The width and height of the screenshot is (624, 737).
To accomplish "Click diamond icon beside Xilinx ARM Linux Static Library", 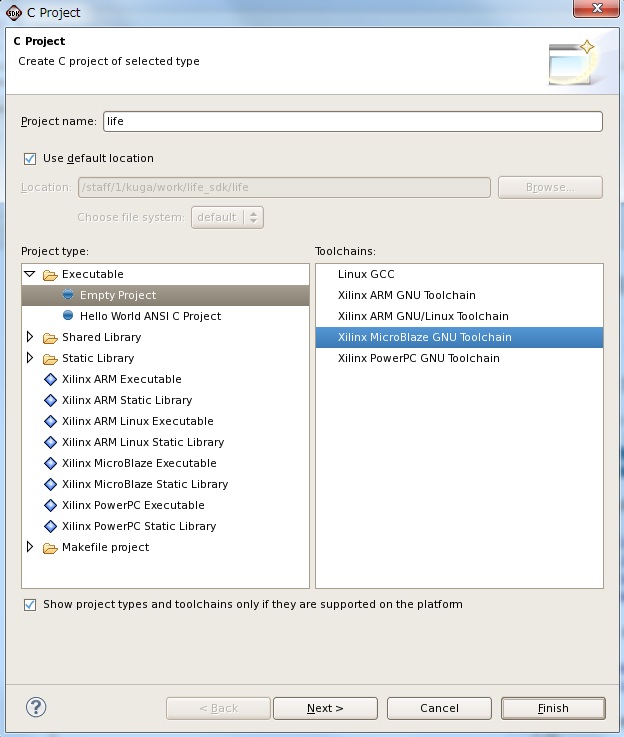I will tap(50, 442).
